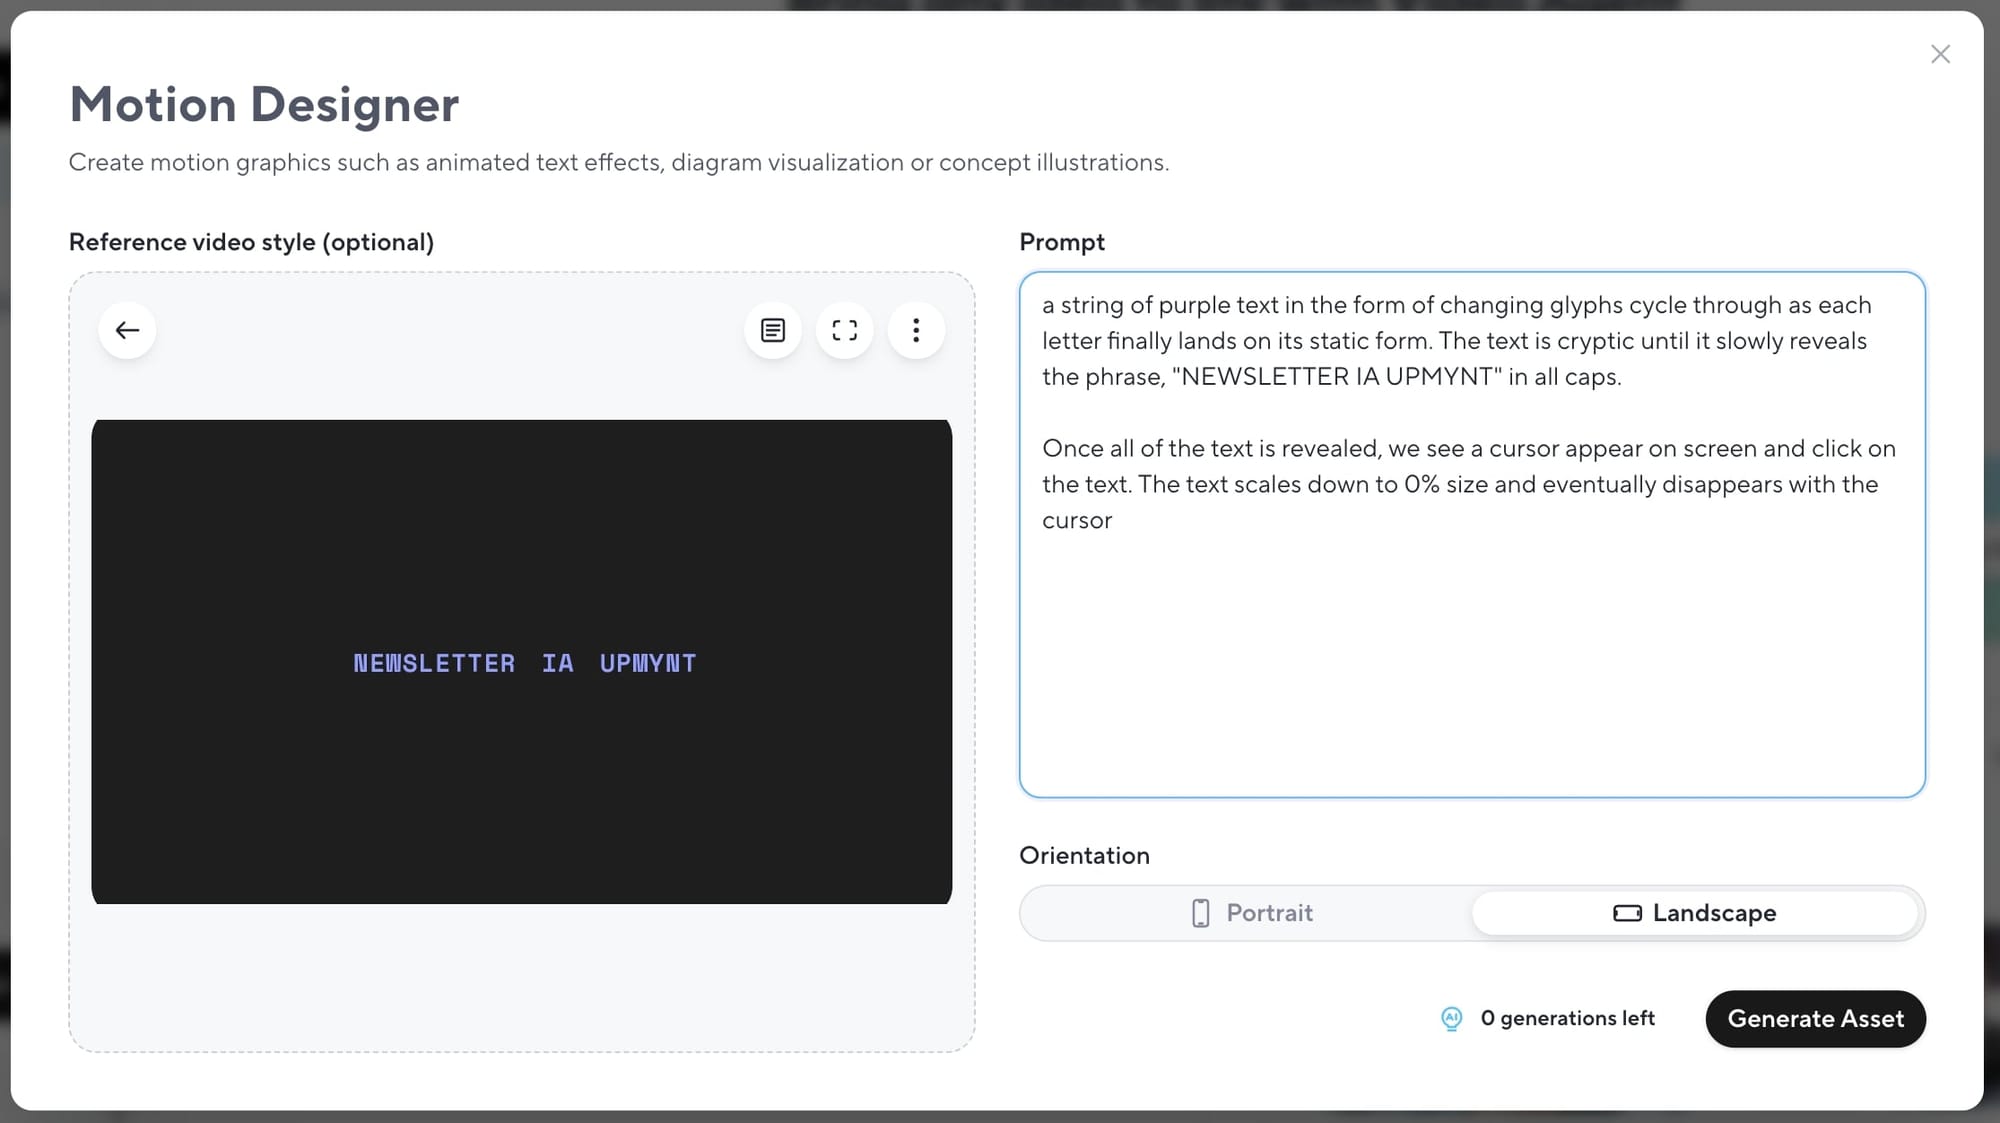
Task: Select Landscape orientation
Action: (1696, 913)
